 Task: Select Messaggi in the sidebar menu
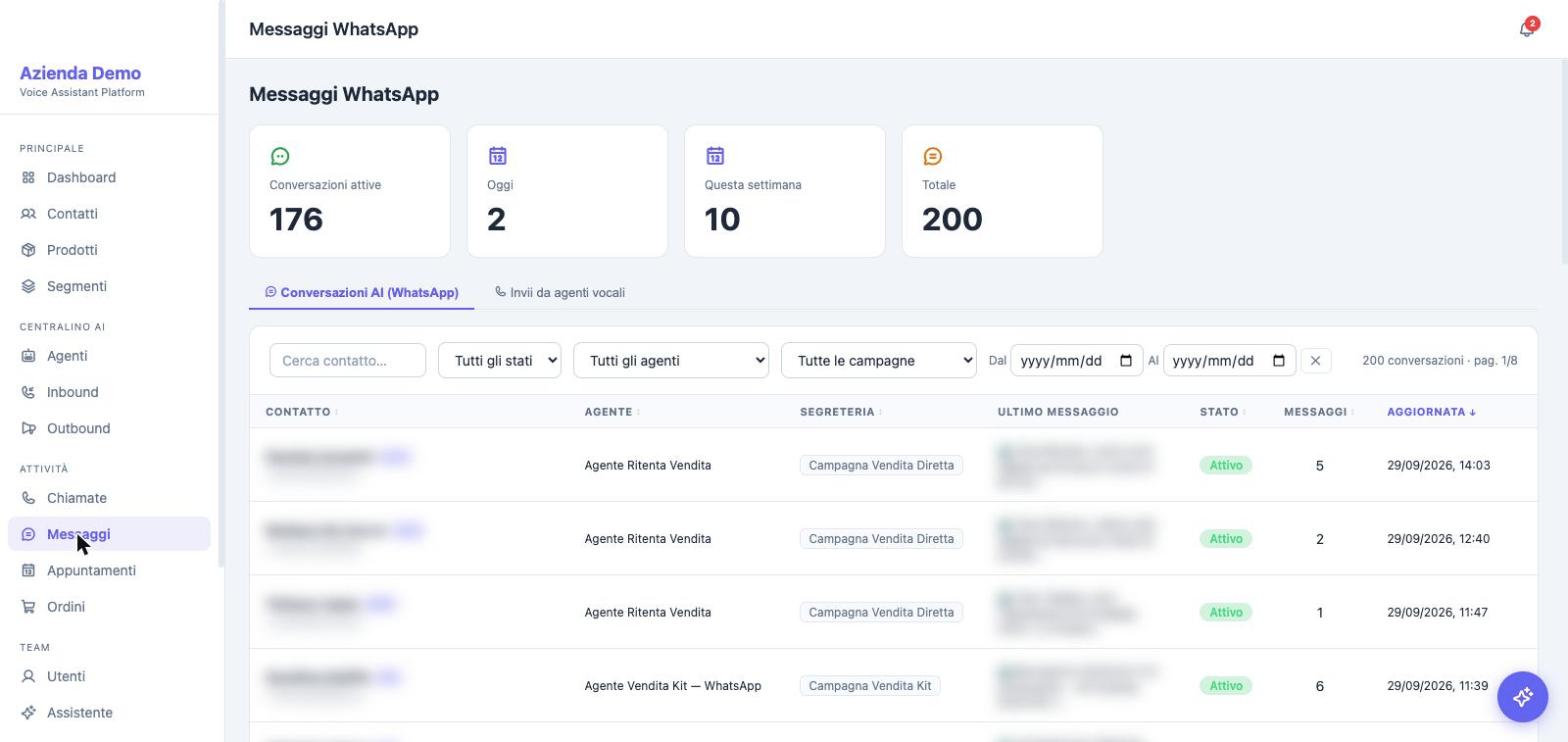[x=109, y=534]
